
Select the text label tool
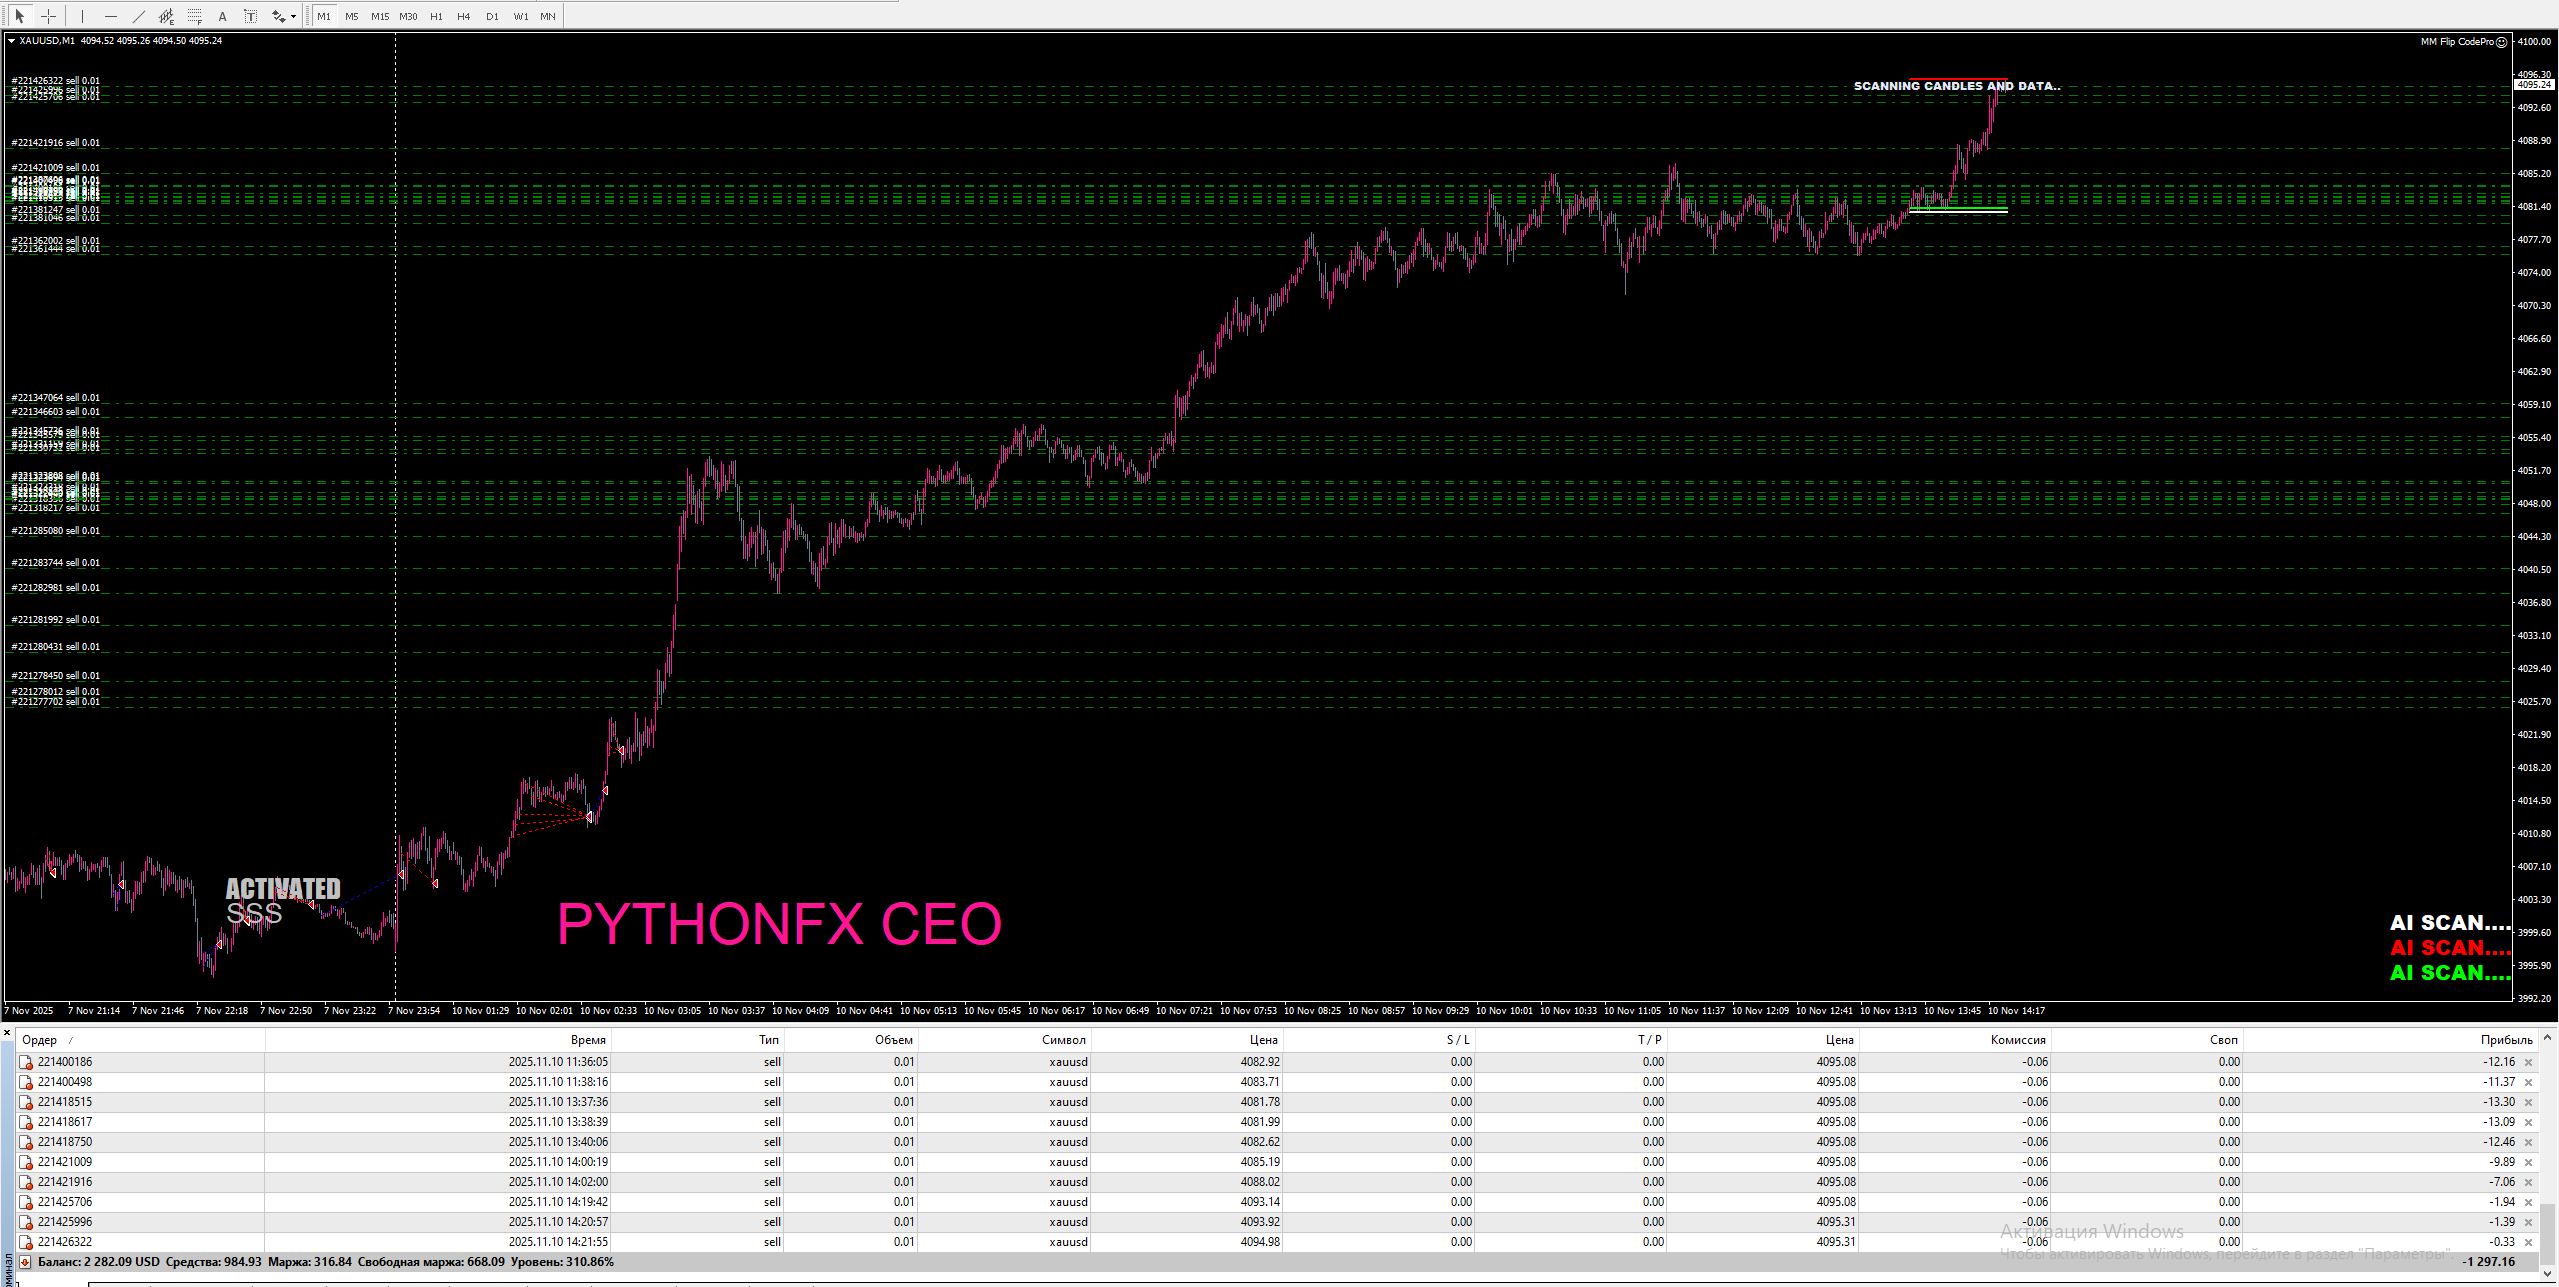tap(250, 16)
